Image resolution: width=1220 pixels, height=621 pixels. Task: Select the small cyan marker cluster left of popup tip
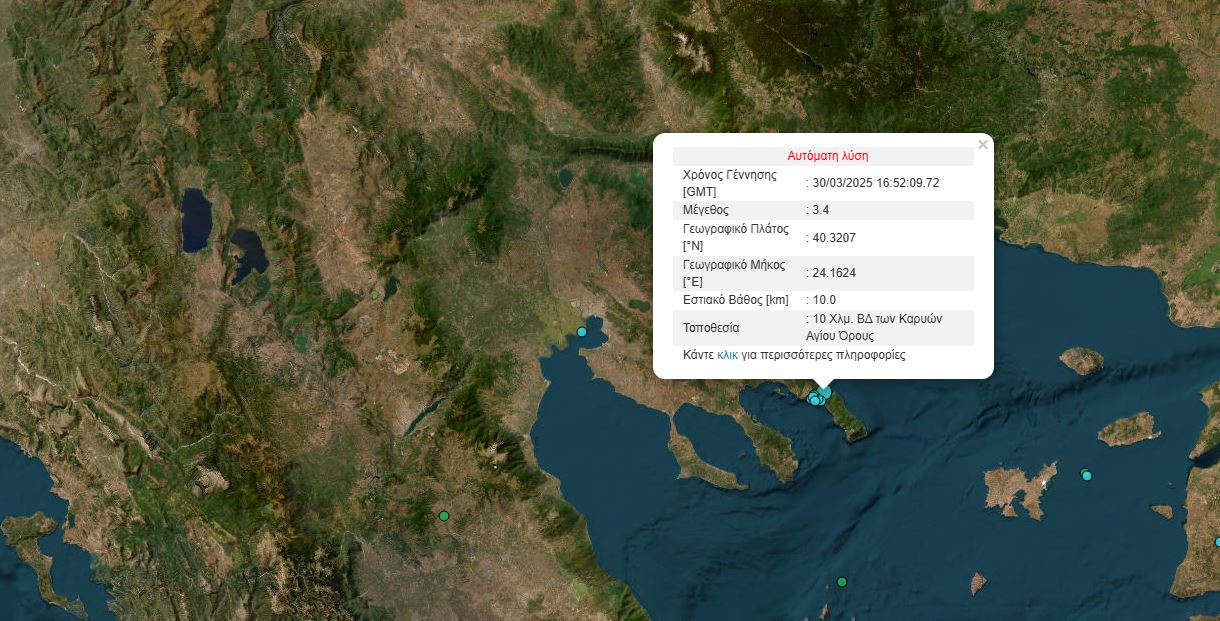click(814, 400)
